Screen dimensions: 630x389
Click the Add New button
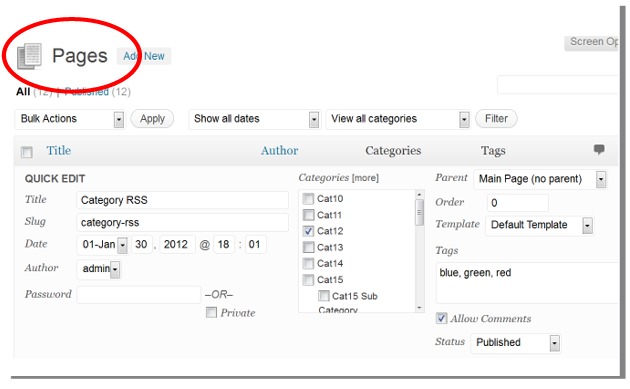tap(144, 56)
